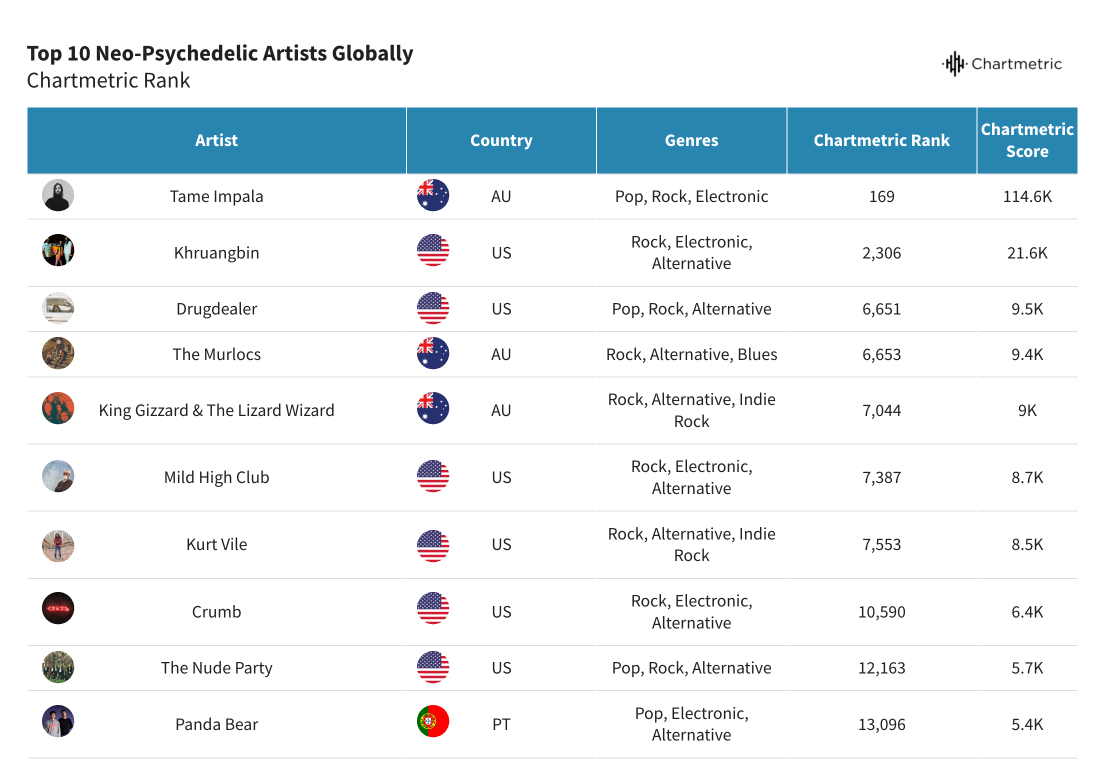Open the Kurt Vile artist name
Screen dimensions: 1095x778
[216, 545]
